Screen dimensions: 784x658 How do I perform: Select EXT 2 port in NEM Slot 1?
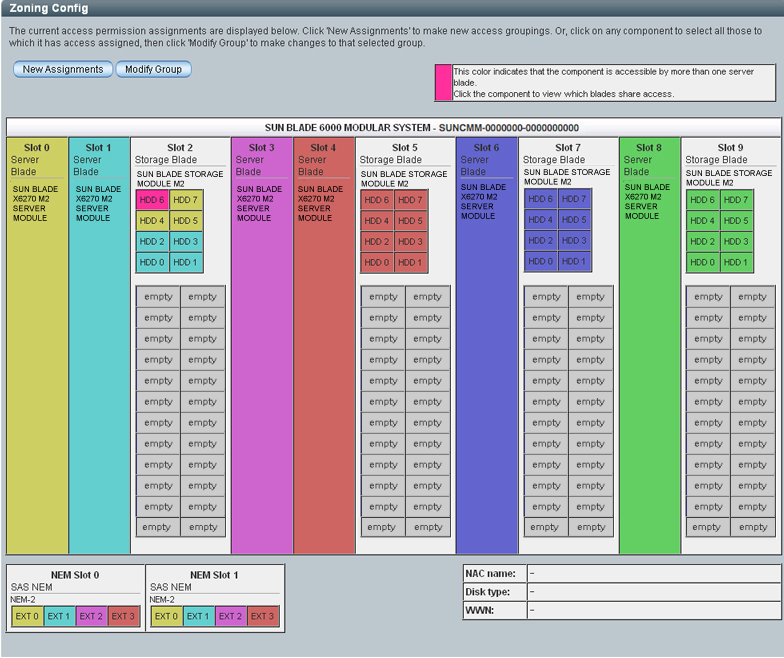point(230,616)
